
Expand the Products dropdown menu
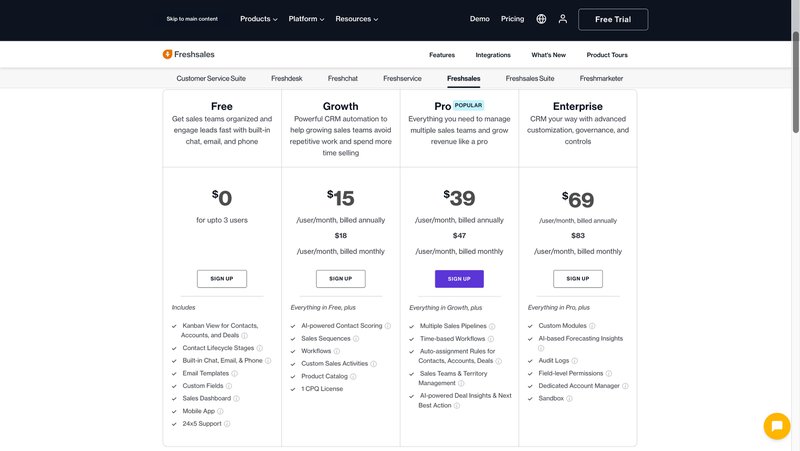click(259, 19)
